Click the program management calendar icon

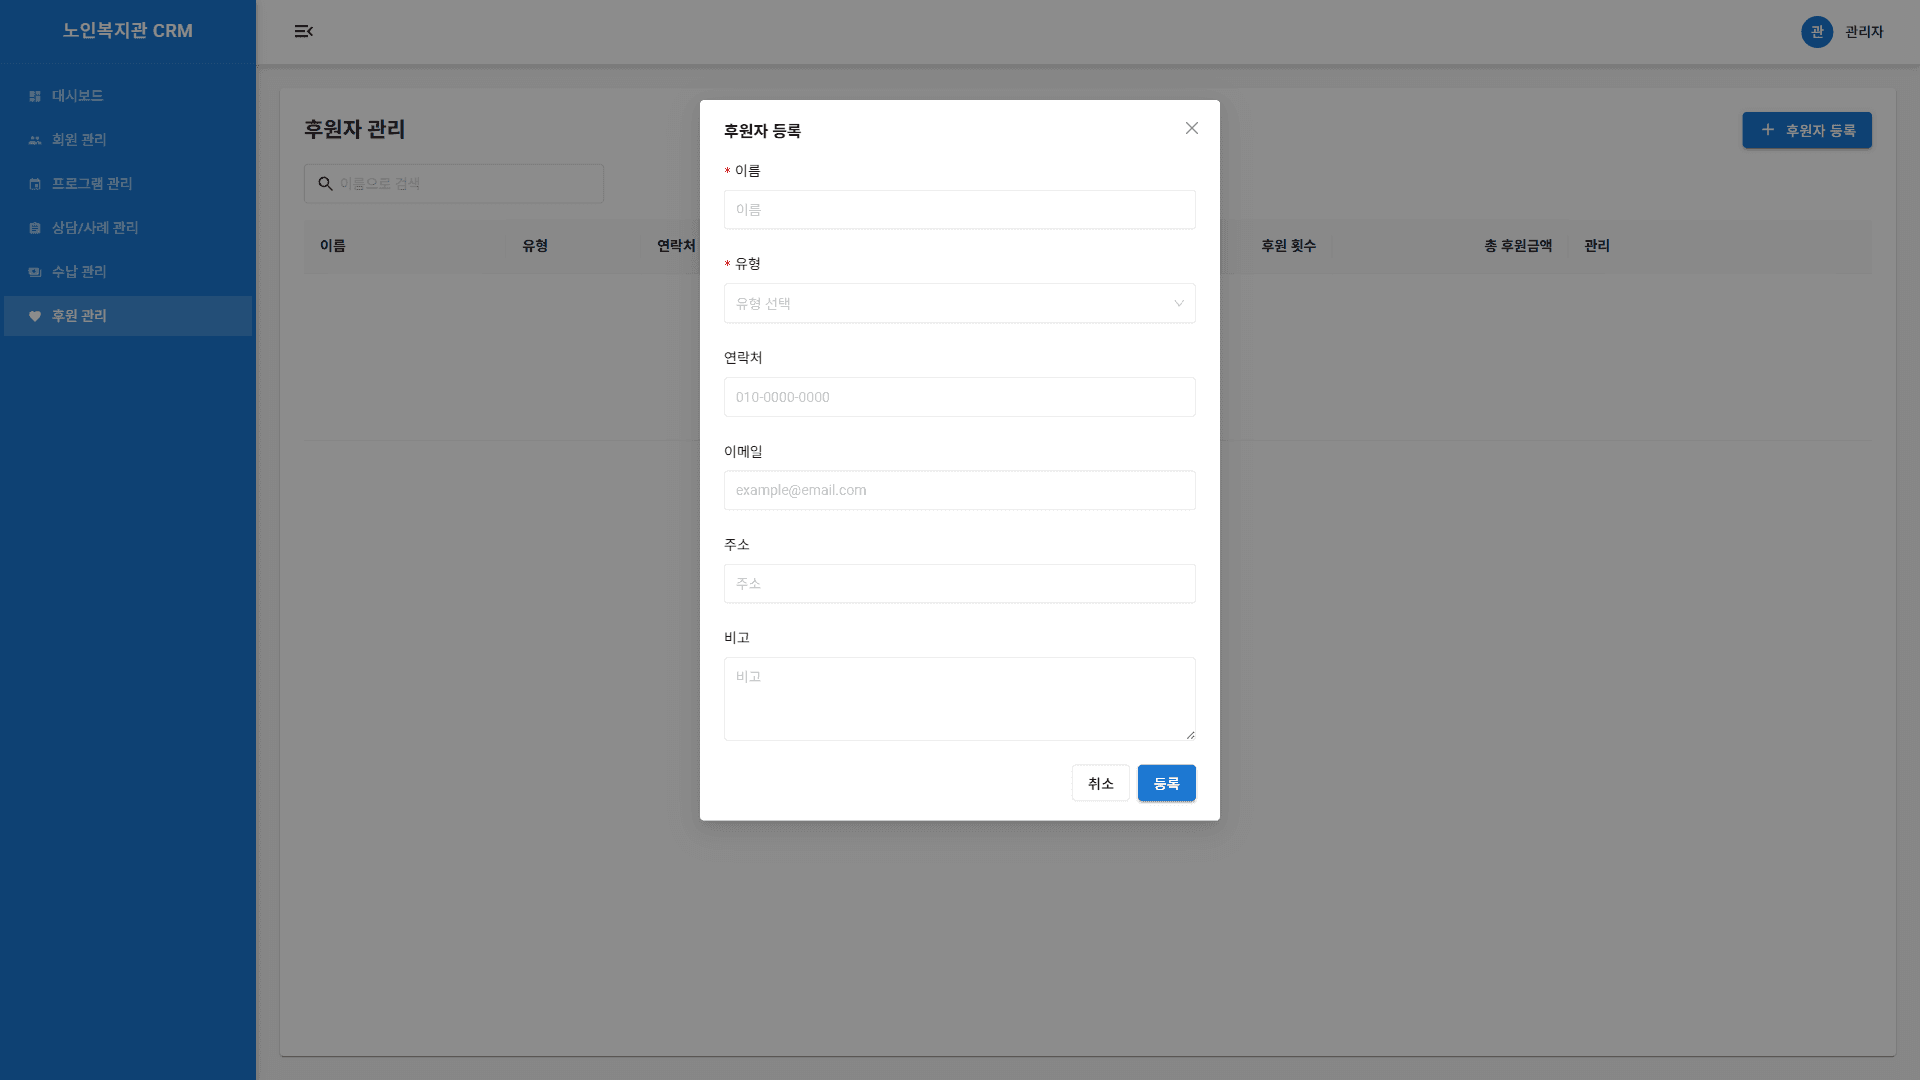coord(35,184)
